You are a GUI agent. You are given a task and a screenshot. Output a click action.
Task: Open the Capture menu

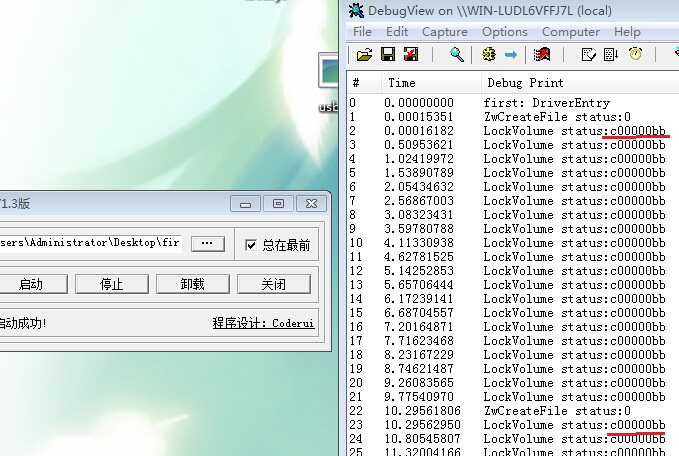pos(445,32)
